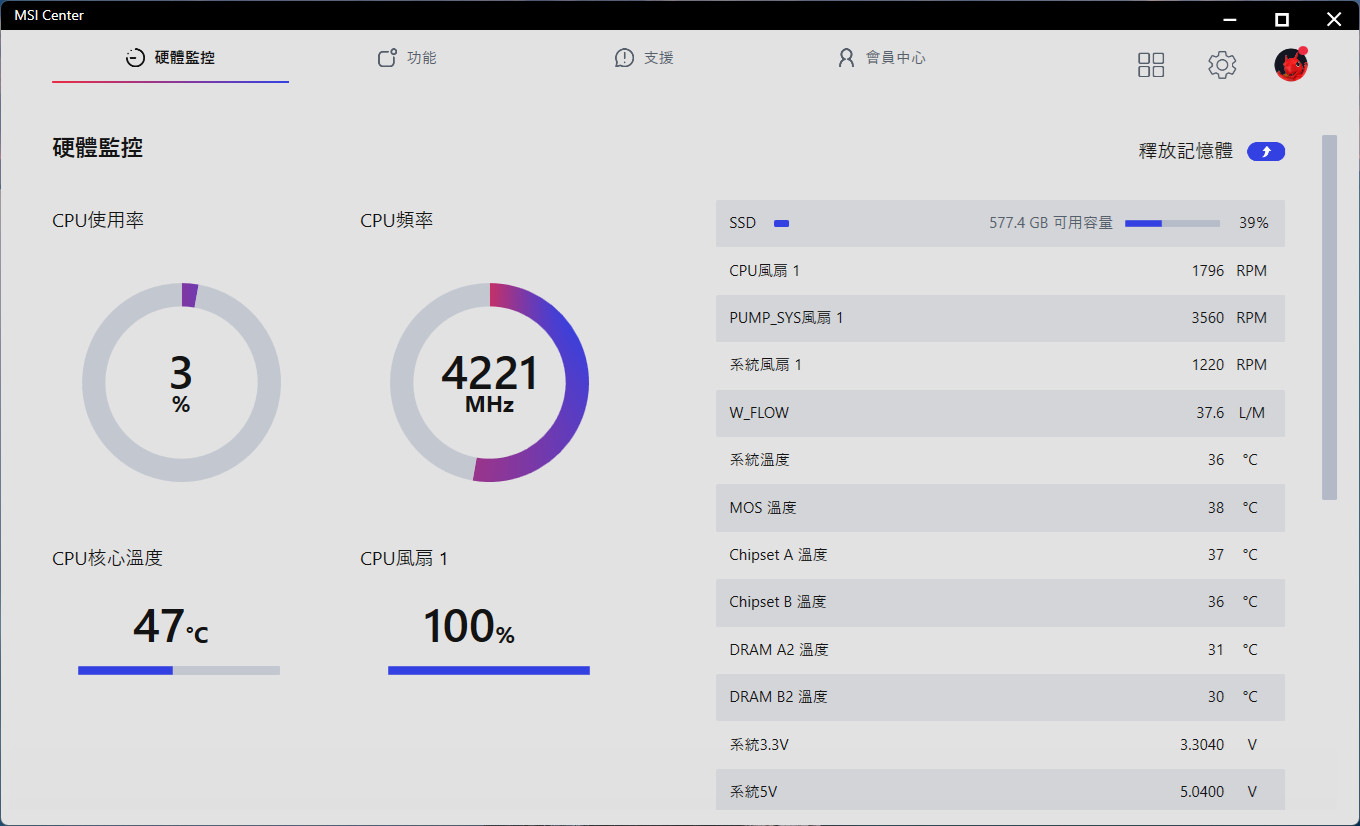This screenshot has width=1360, height=826.
Task: Go to the 會員中心 tab
Action: coord(882,58)
